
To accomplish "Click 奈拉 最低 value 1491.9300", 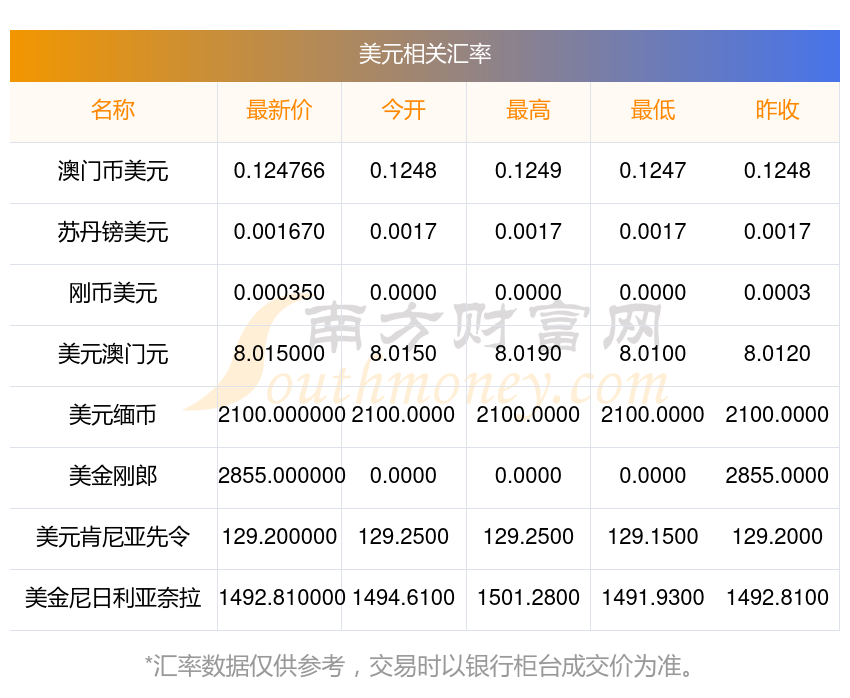I will pyautogui.click(x=653, y=598).
